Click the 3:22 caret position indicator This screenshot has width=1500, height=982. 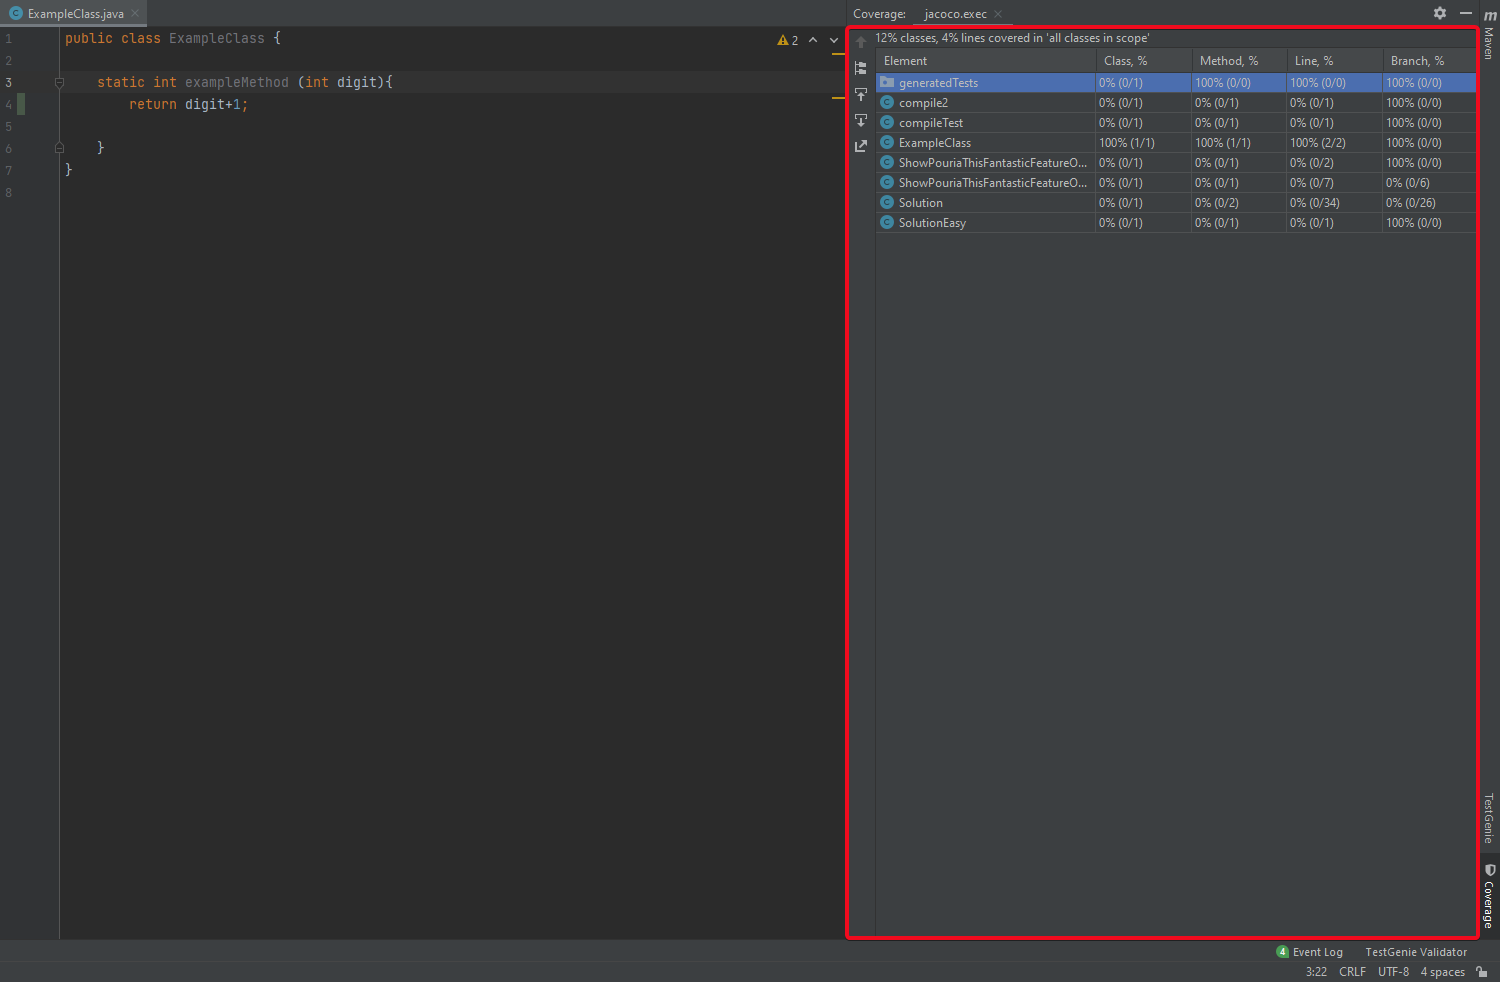coord(1316,972)
